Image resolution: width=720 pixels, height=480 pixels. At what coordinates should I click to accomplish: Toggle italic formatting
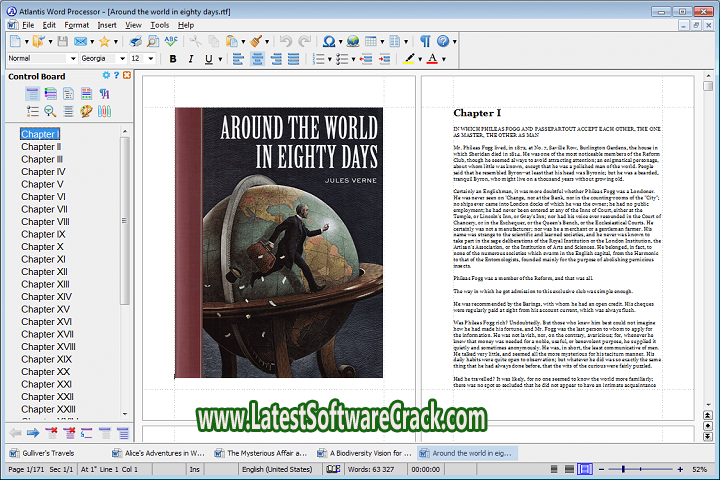point(191,59)
